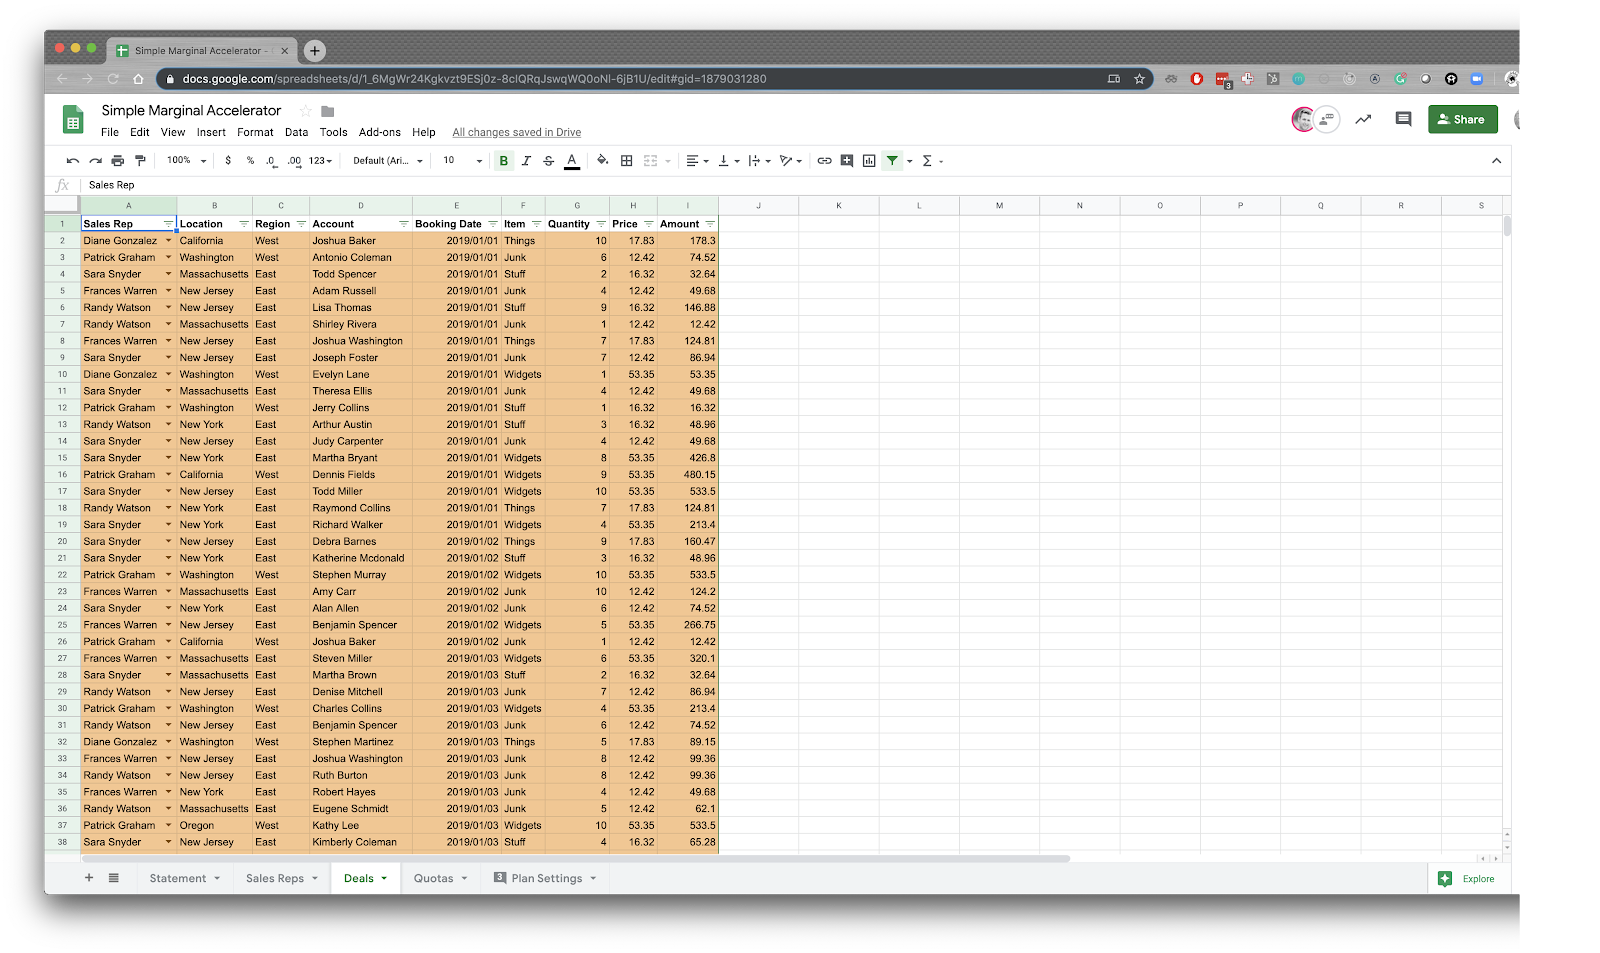Toggle the filter on the toolbar
1600x953 pixels.
892,160
